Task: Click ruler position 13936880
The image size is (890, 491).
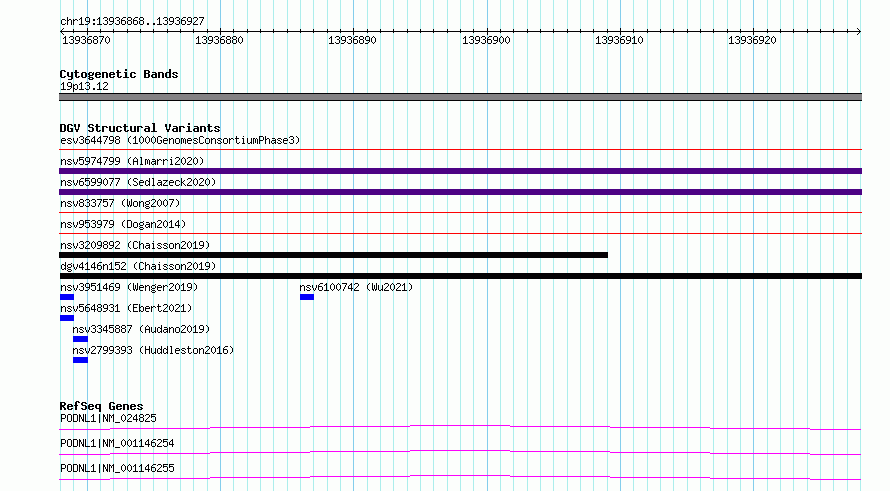Action: 219,40
